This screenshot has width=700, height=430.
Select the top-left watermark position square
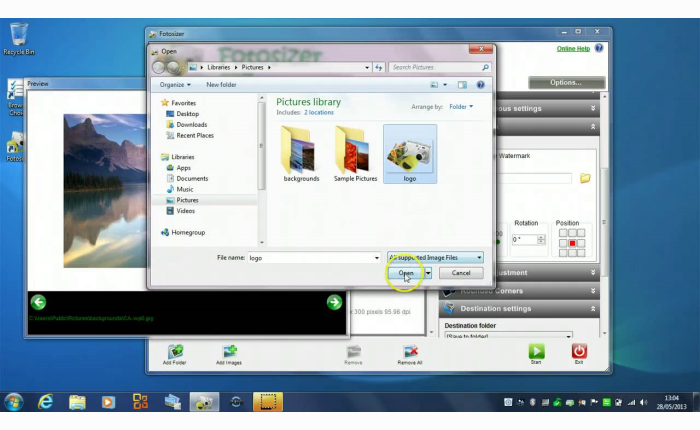(563, 233)
